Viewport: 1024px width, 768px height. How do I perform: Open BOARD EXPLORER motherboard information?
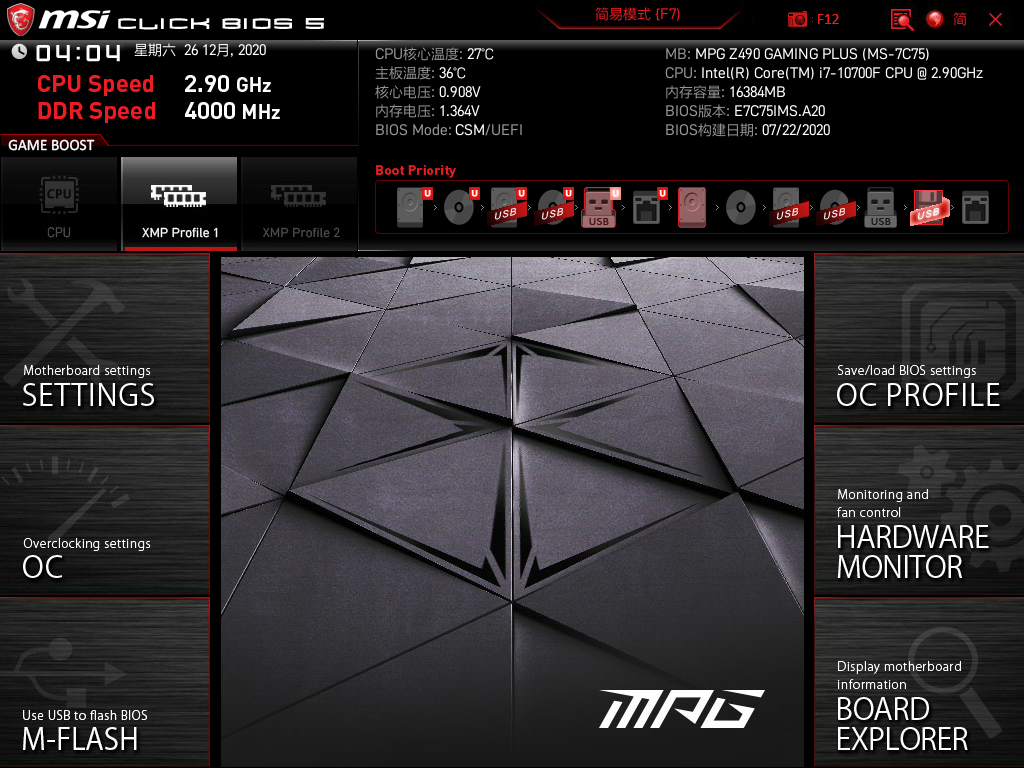click(918, 684)
